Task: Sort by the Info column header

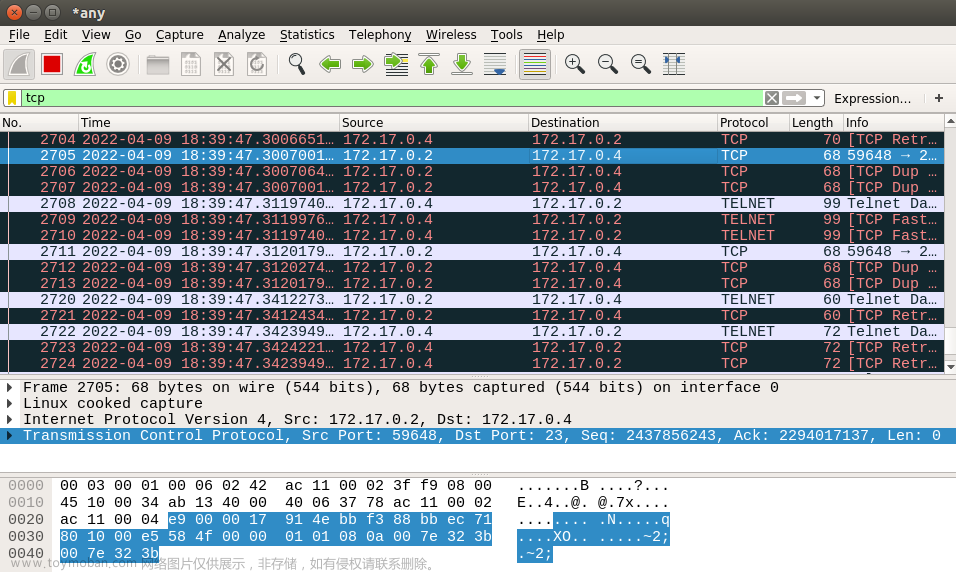Action: coord(894,123)
